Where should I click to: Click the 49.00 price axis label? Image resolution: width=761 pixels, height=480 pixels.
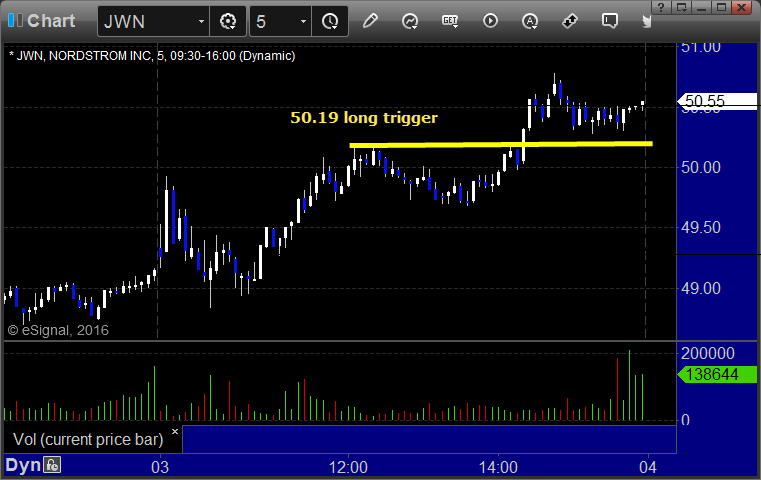(701, 288)
